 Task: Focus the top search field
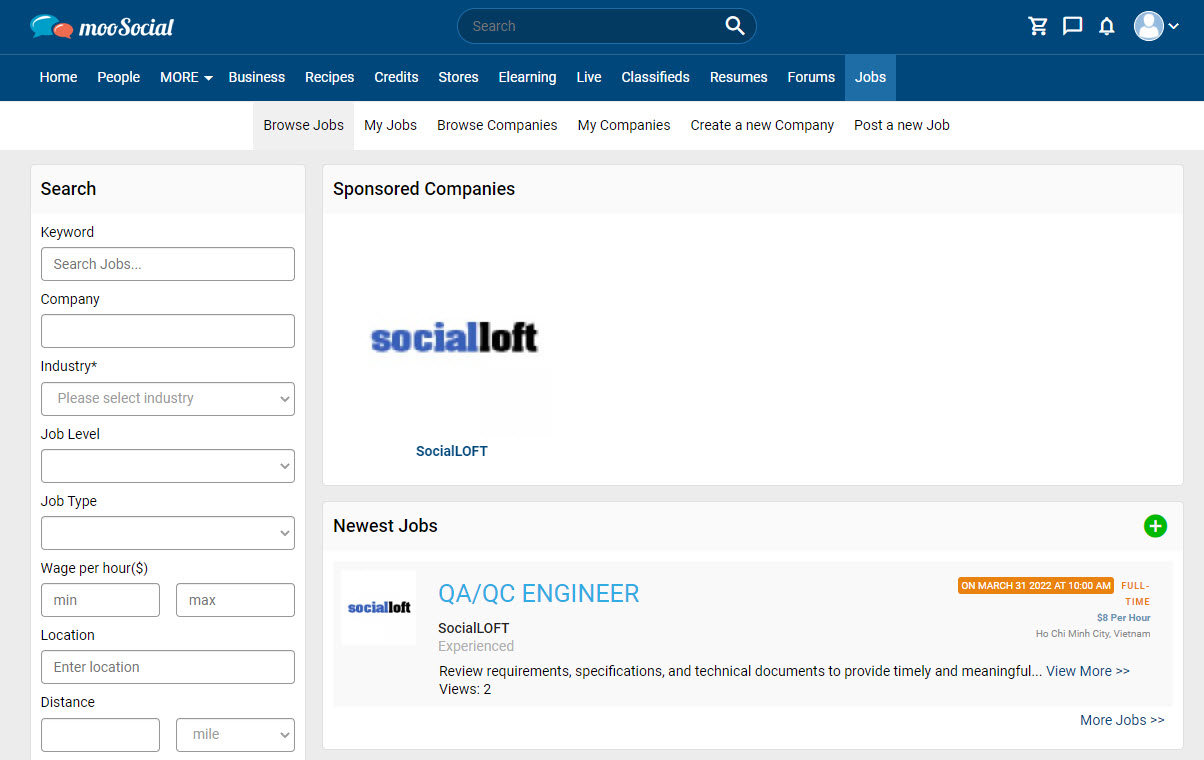[606, 26]
